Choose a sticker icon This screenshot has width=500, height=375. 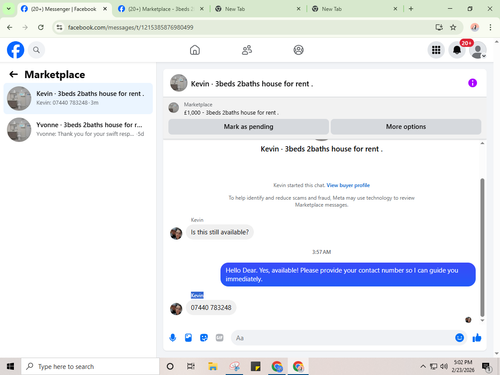204,338
